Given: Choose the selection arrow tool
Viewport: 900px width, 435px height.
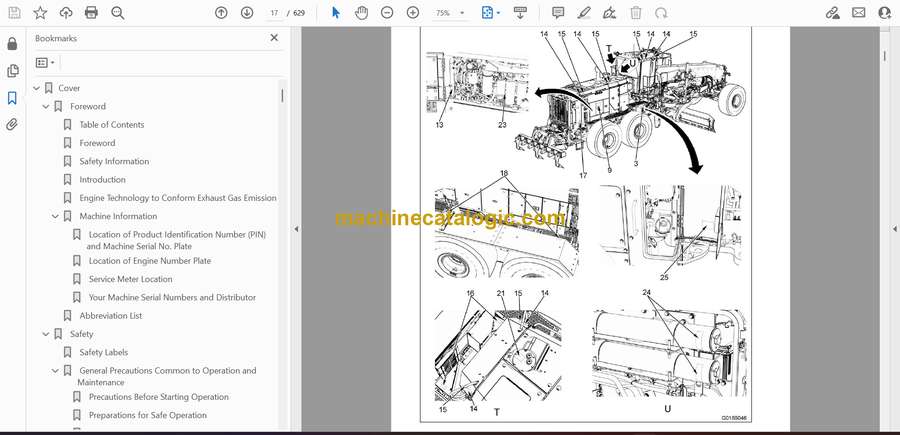Looking at the screenshot, I should pos(336,13).
